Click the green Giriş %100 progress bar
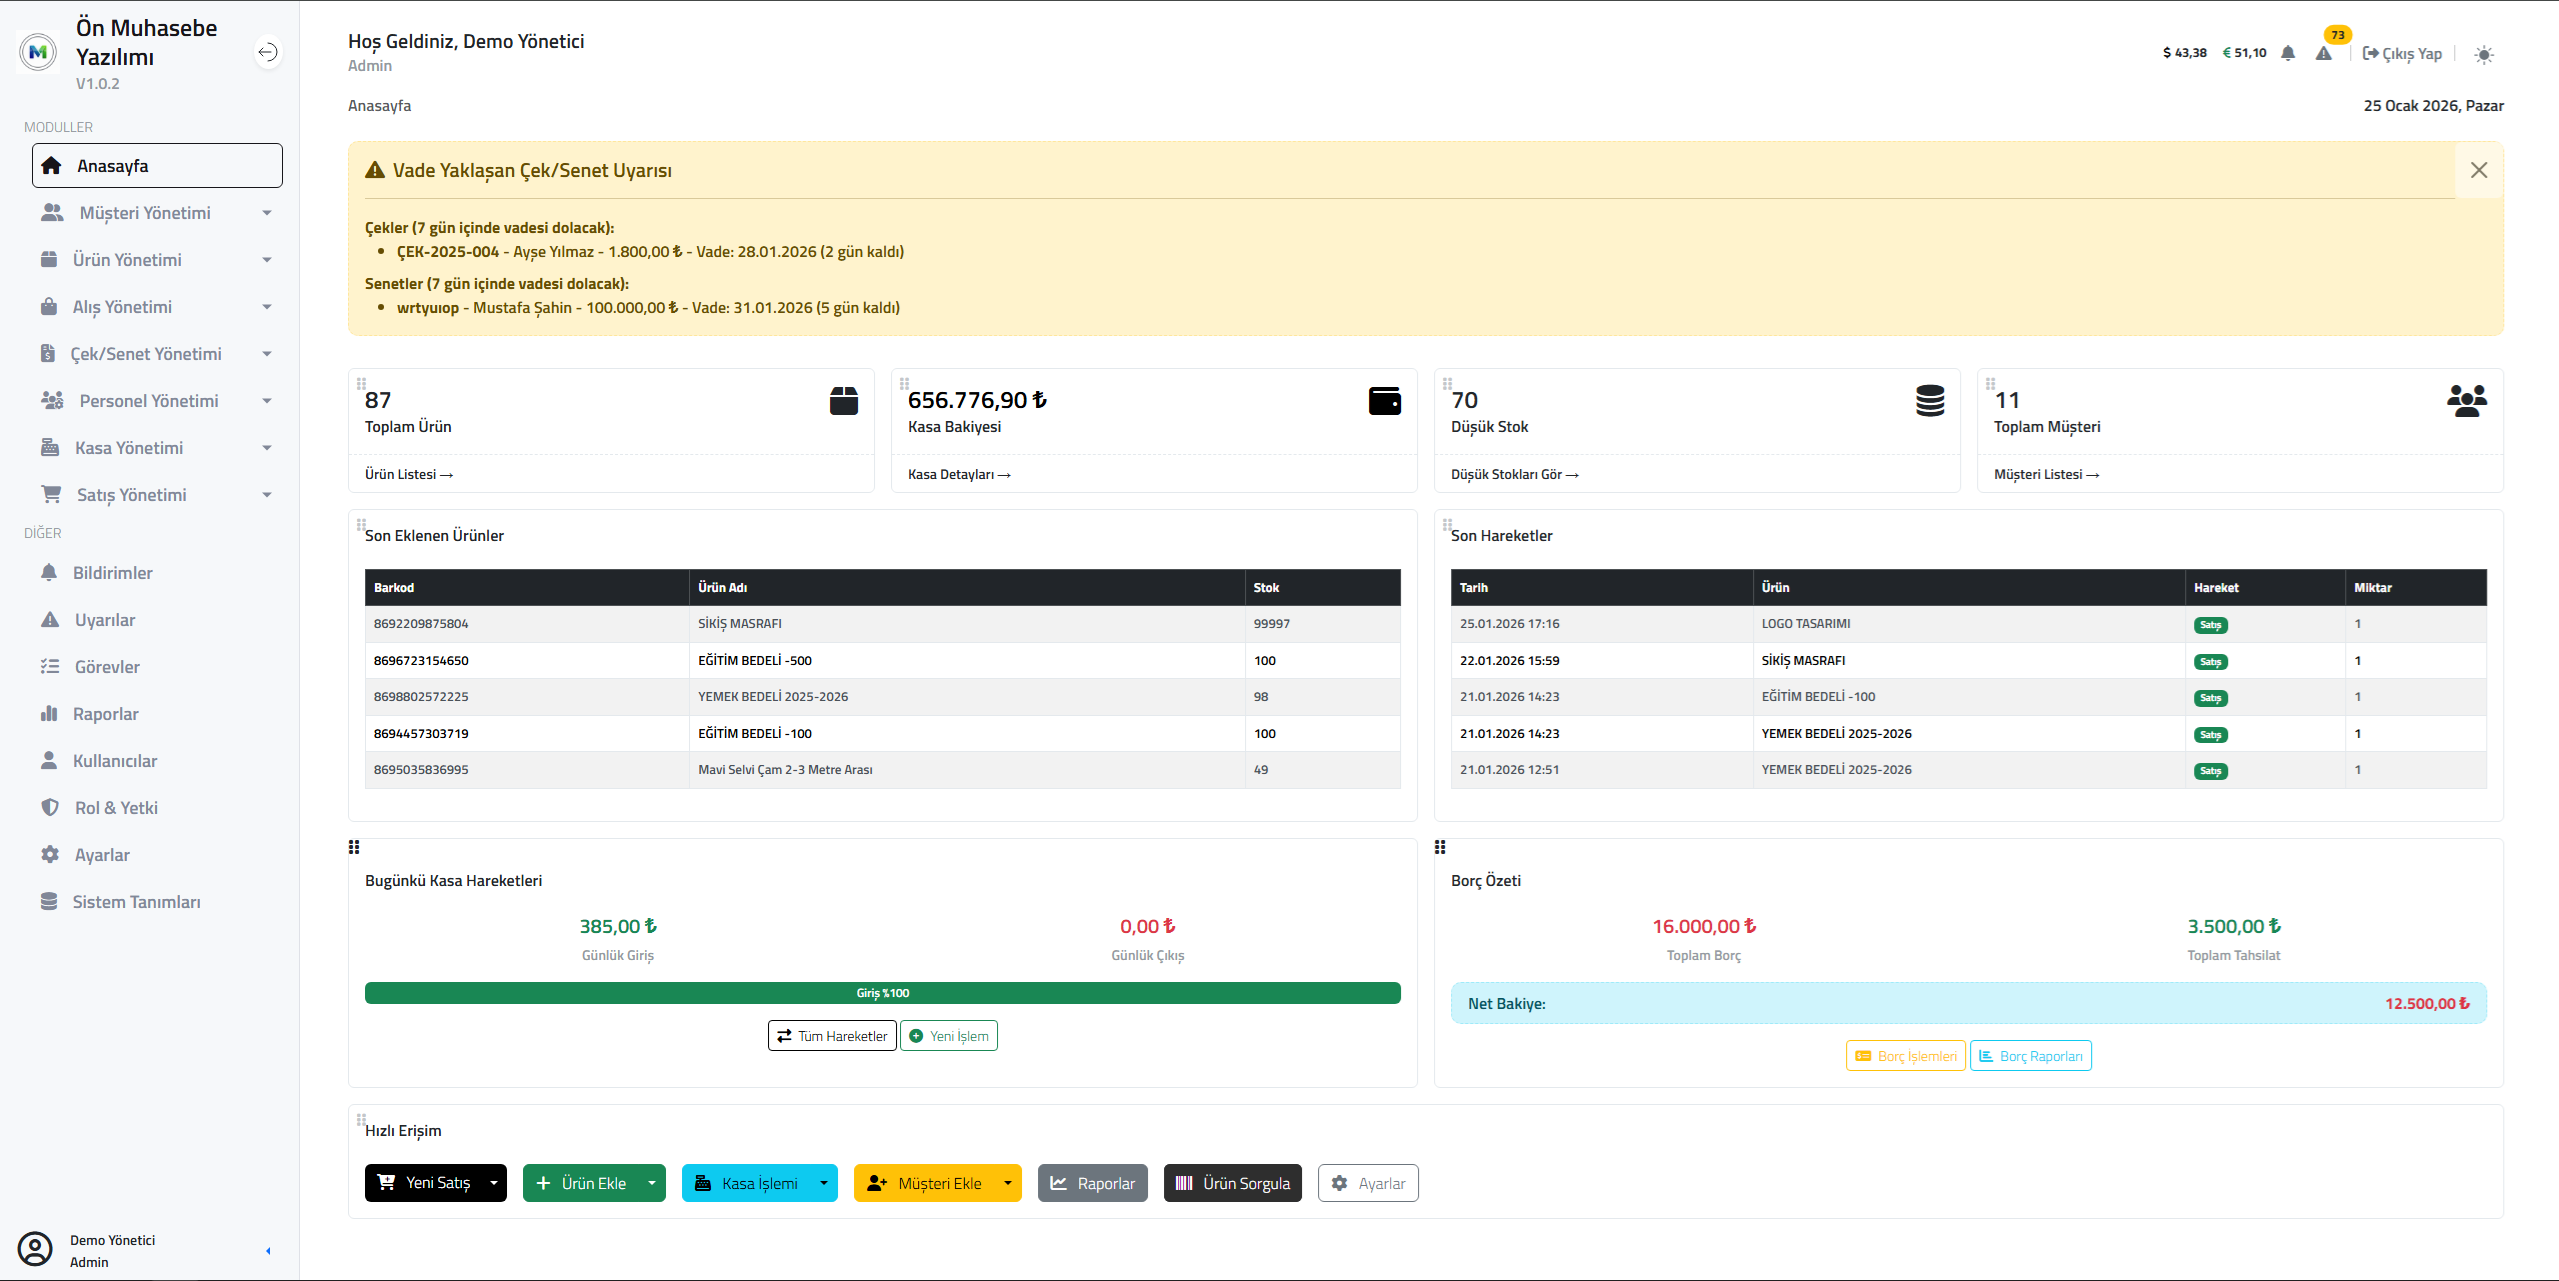Image resolution: width=2559 pixels, height=1281 pixels. pos(882,993)
